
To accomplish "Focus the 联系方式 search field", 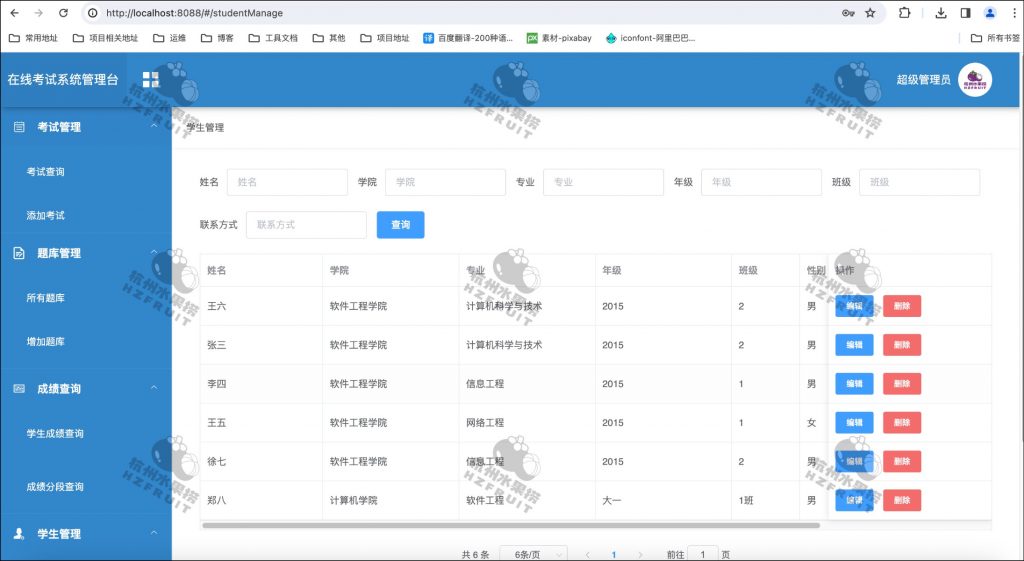I will coord(306,225).
